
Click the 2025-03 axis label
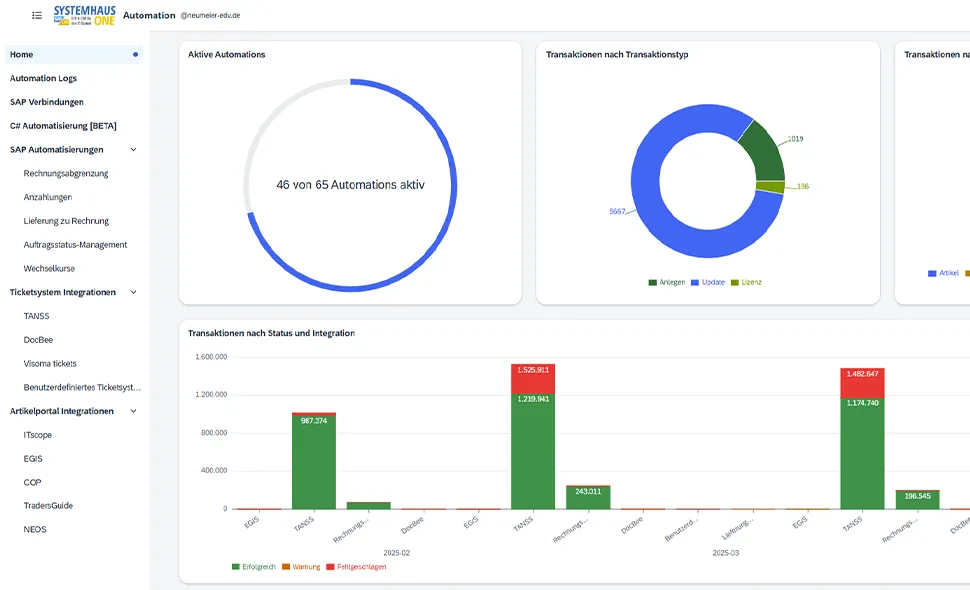point(726,553)
